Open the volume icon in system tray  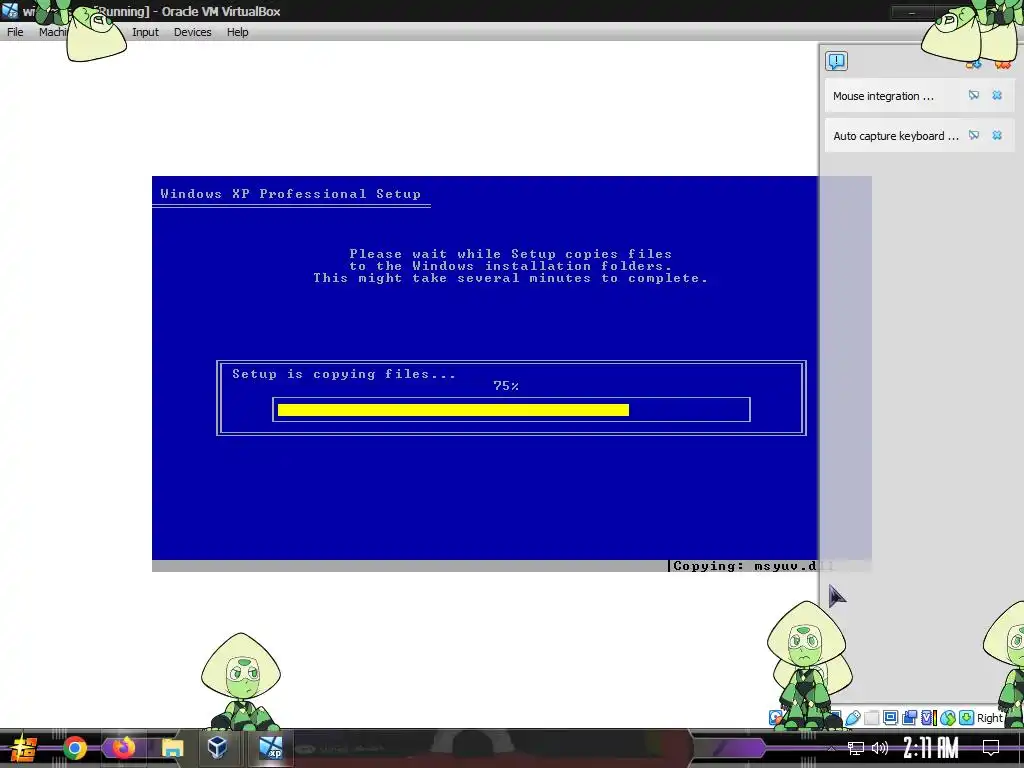[880, 748]
